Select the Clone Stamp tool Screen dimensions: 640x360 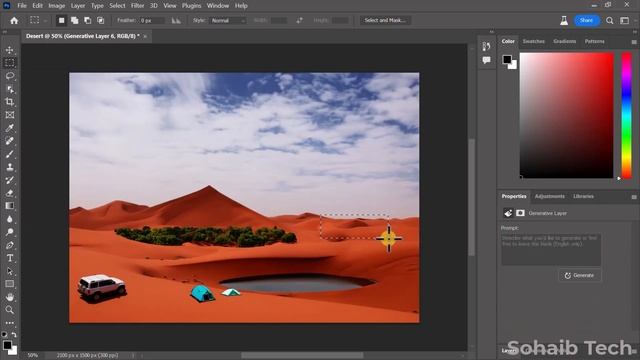[9, 167]
